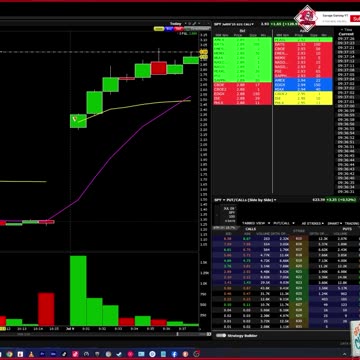Click the CALLS header in option chain

pyautogui.click(x=251, y=229)
